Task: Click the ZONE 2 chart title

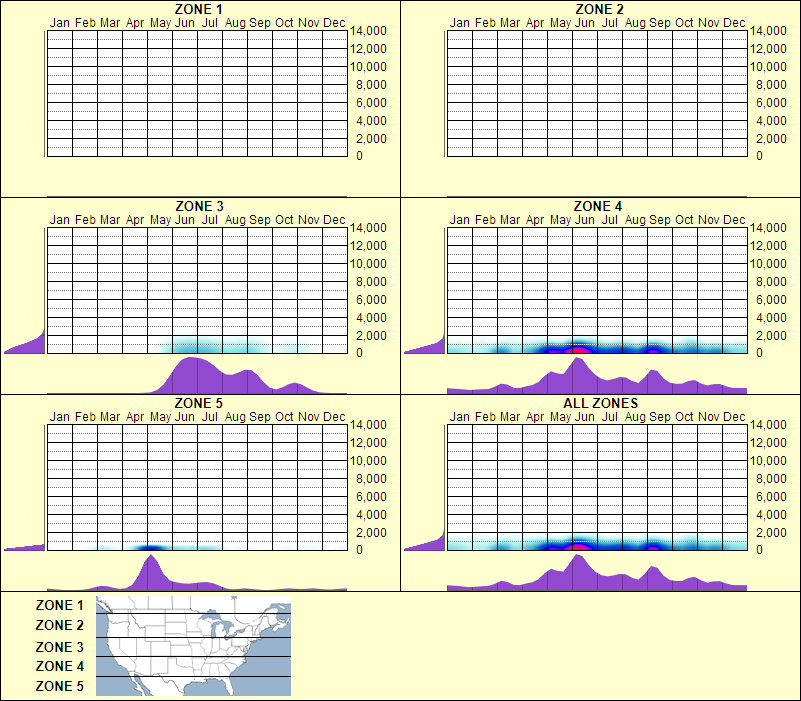Action: 598,8
